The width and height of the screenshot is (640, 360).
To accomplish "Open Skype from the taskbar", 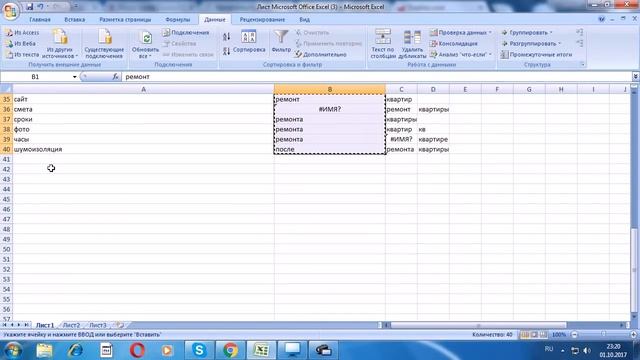I will point(199,350).
